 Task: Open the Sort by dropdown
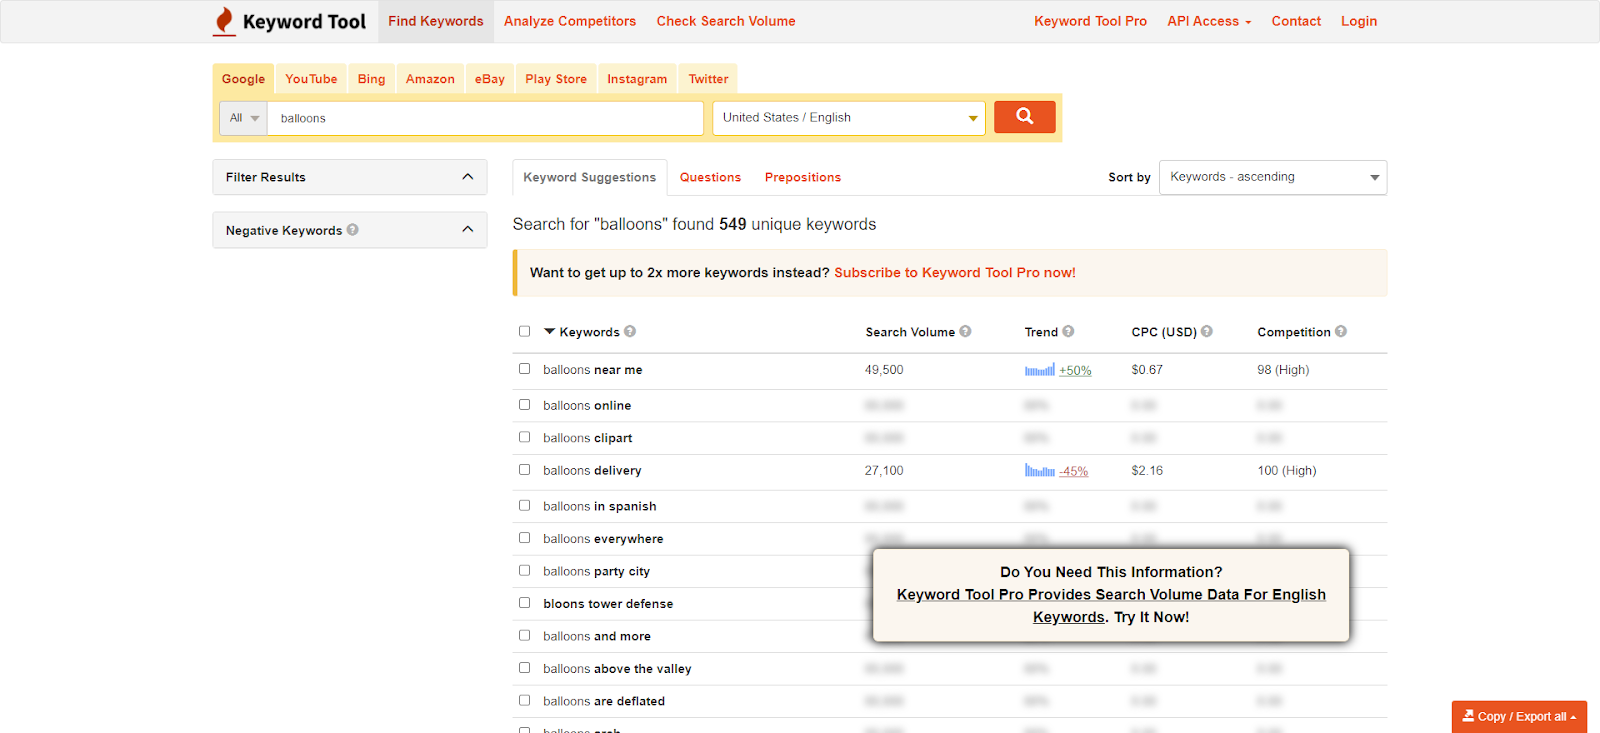pos(1273,177)
